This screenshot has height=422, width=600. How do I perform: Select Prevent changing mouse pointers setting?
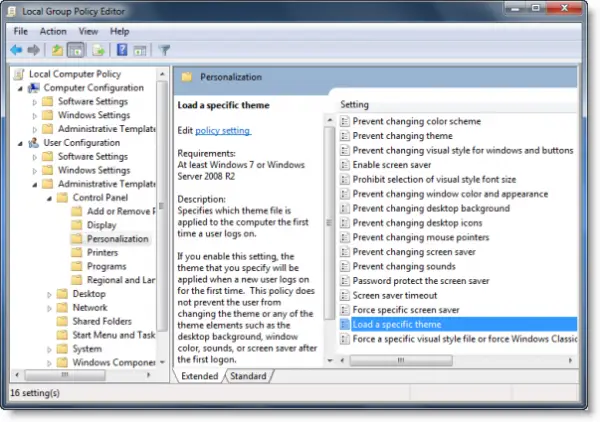pyautogui.click(x=421, y=238)
